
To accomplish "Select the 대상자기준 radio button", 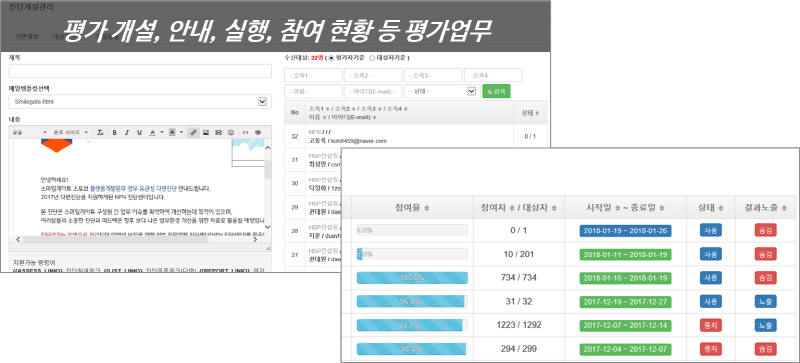I will 372,58.
